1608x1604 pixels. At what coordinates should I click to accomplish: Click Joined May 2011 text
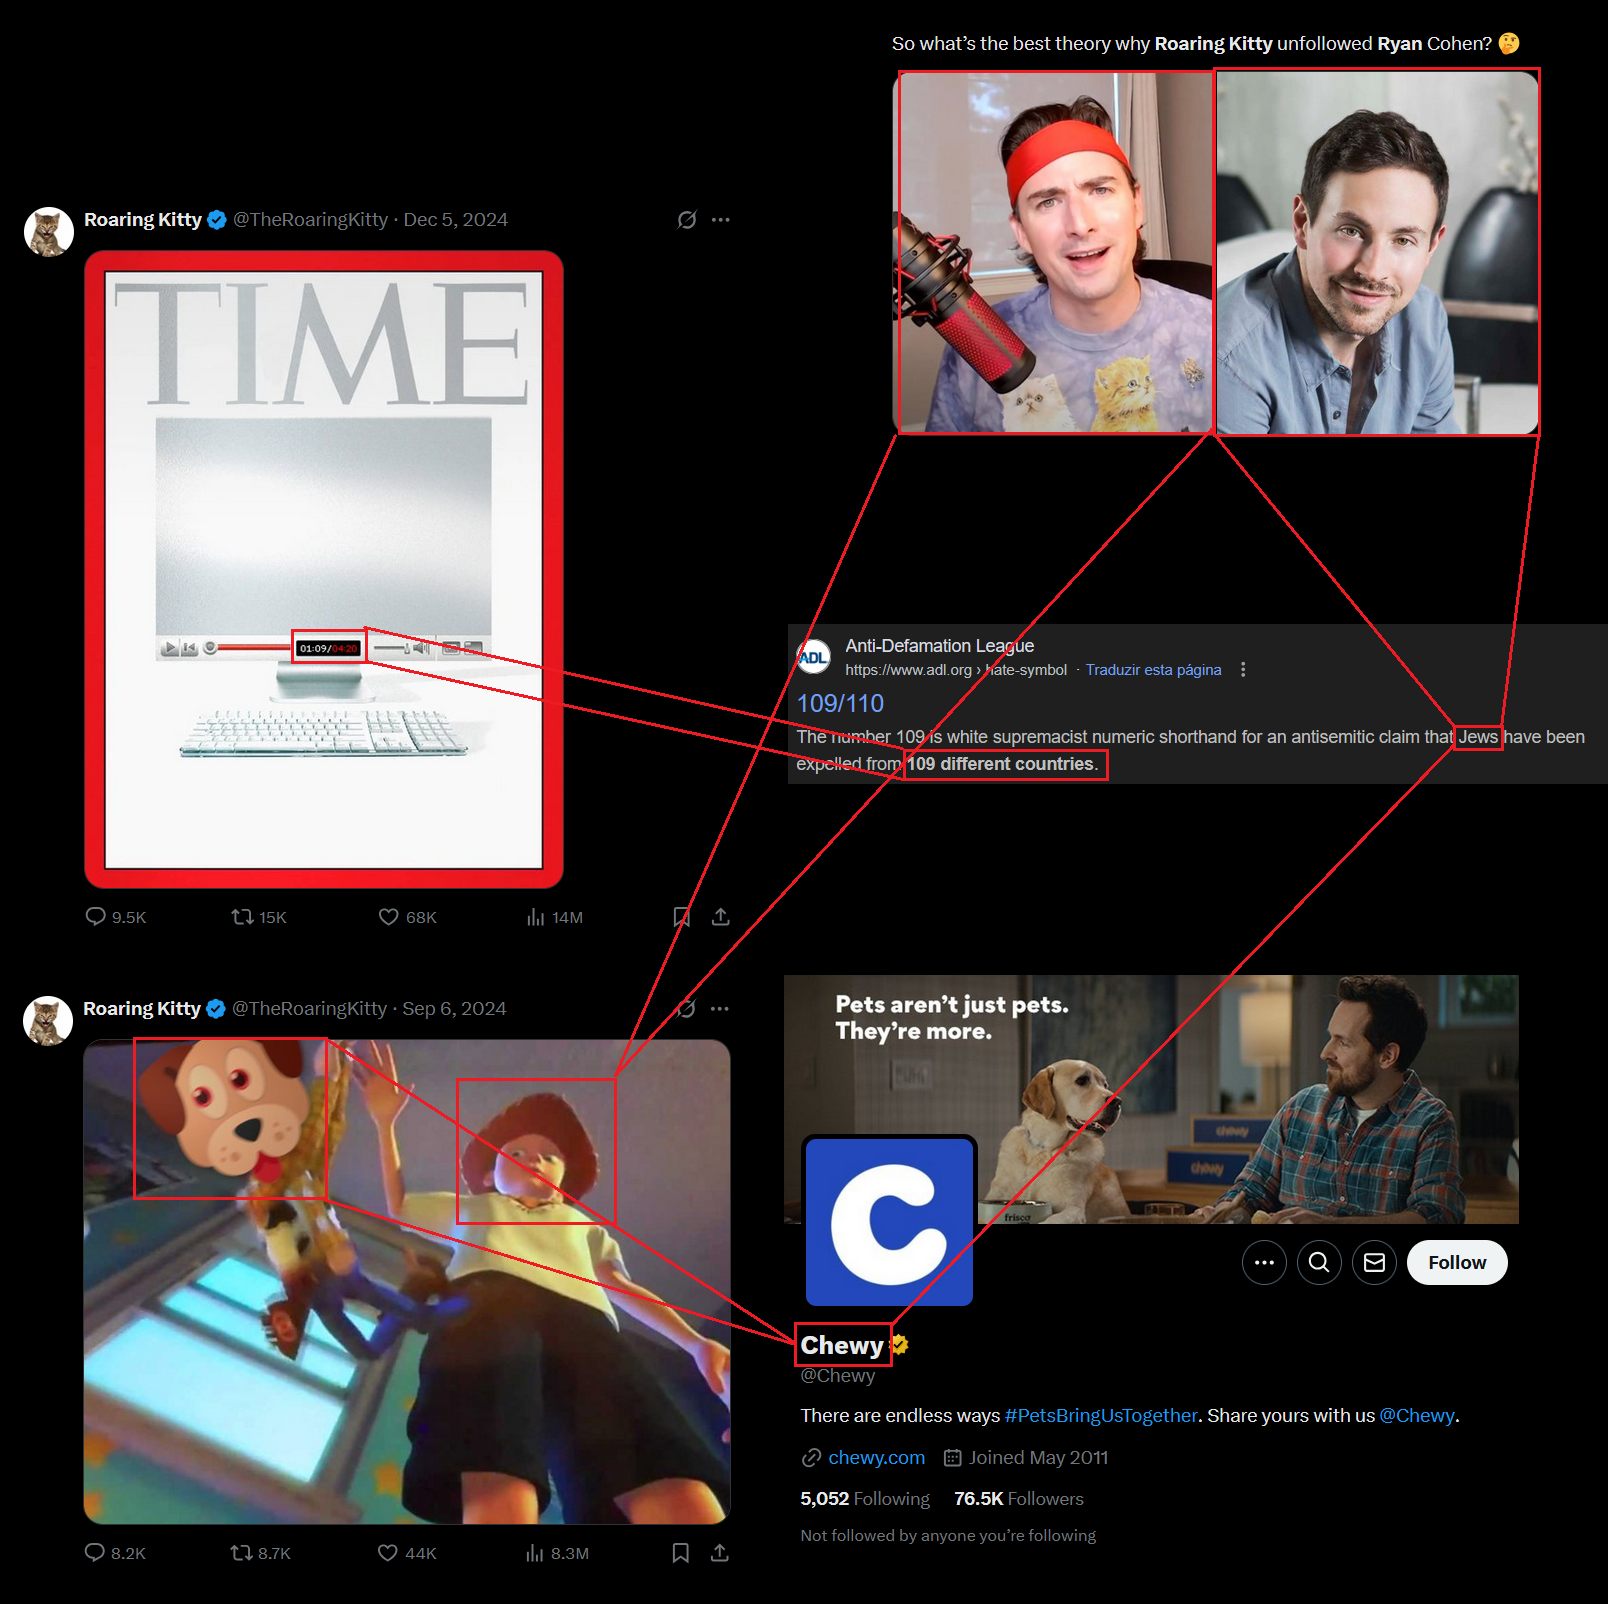(x=1038, y=1457)
